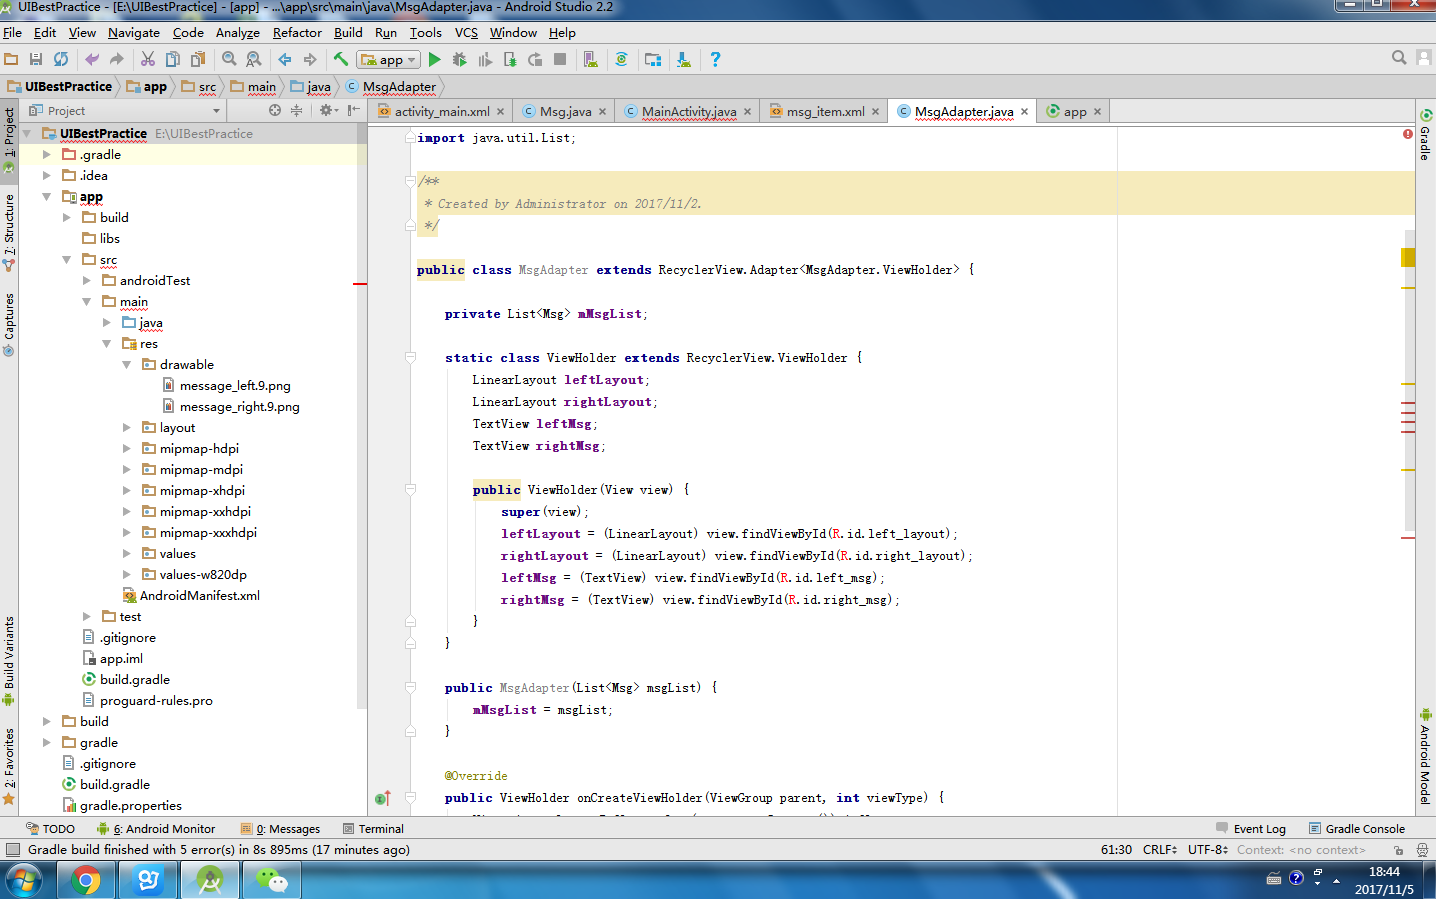Switch to the MainActivity.java tab
The height and width of the screenshot is (899, 1436).
[689, 111]
